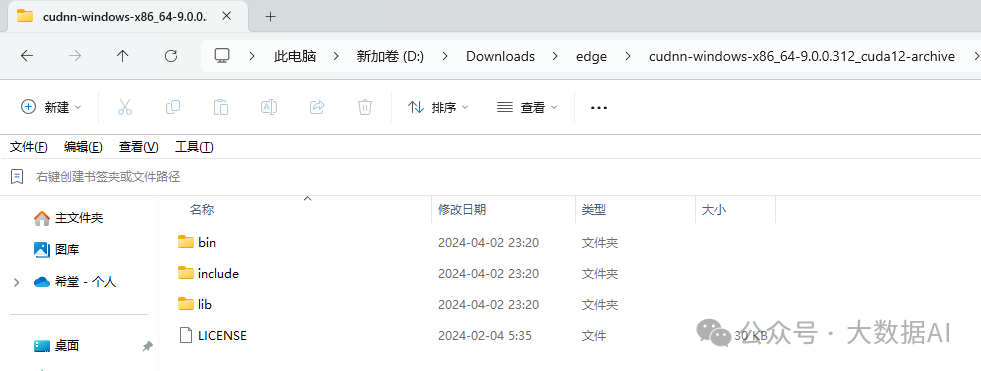
Task: Click the Share icon in toolbar
Action: (x=317, y=107)
